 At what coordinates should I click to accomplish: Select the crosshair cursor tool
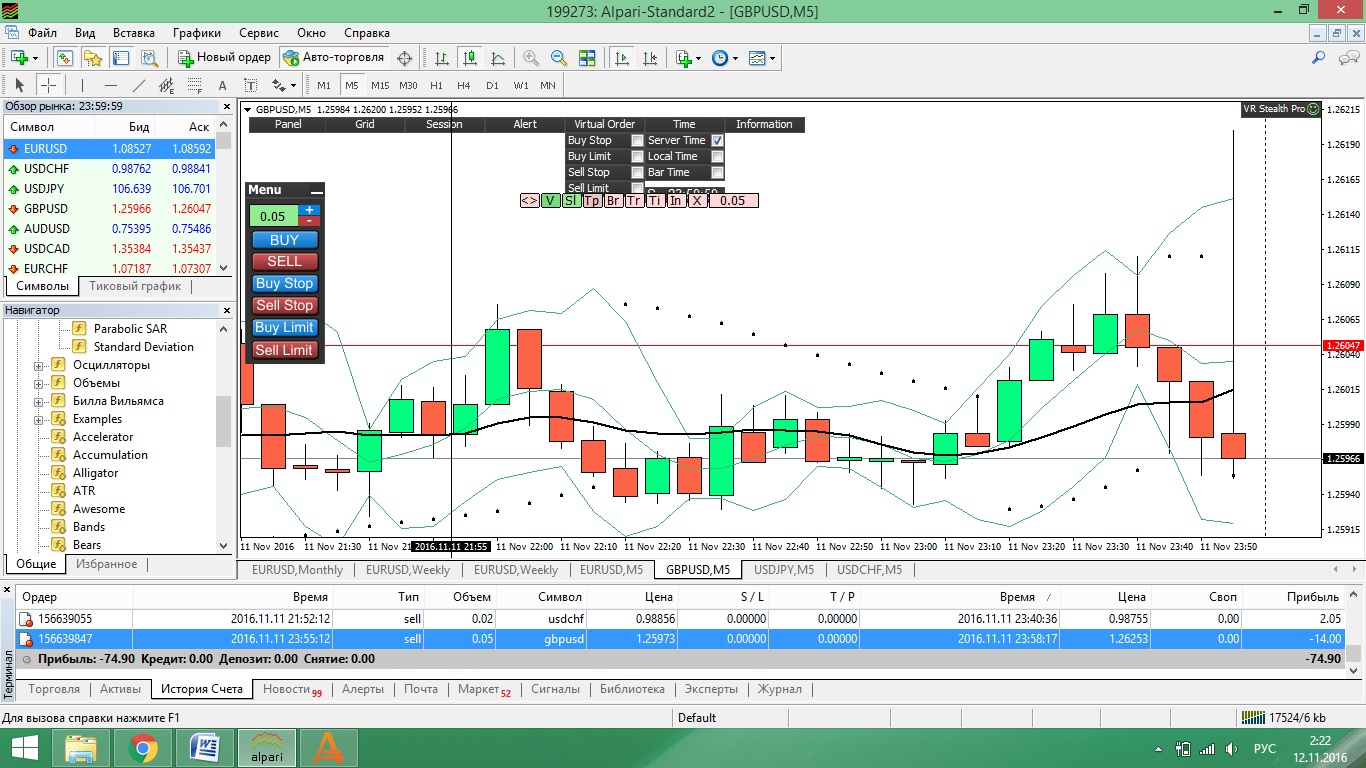[48, 85]
